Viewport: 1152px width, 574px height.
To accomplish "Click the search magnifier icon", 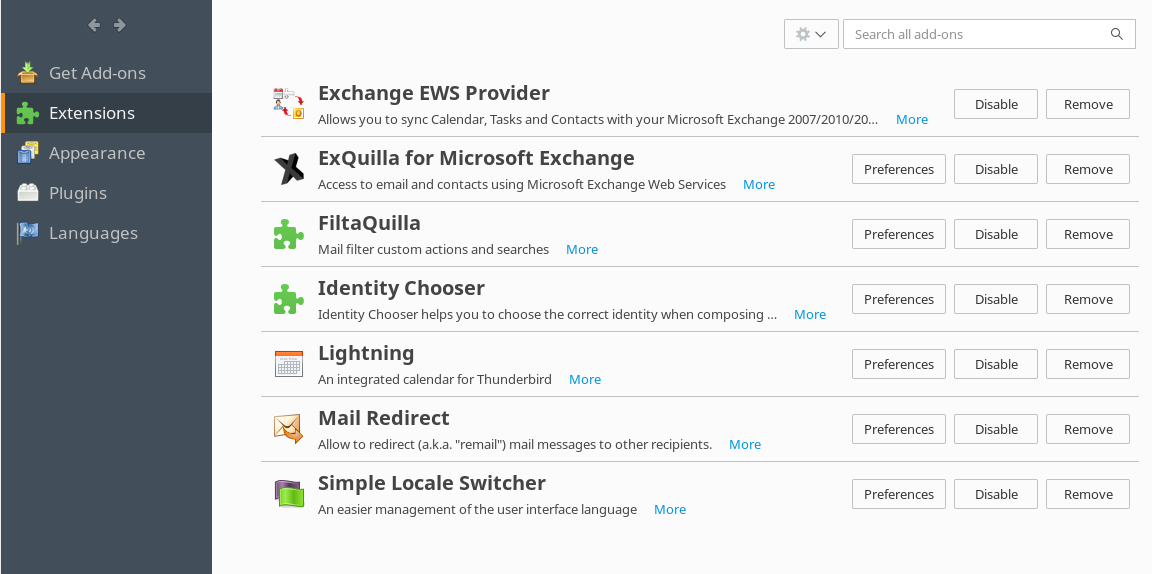I will click(1117, 34).
